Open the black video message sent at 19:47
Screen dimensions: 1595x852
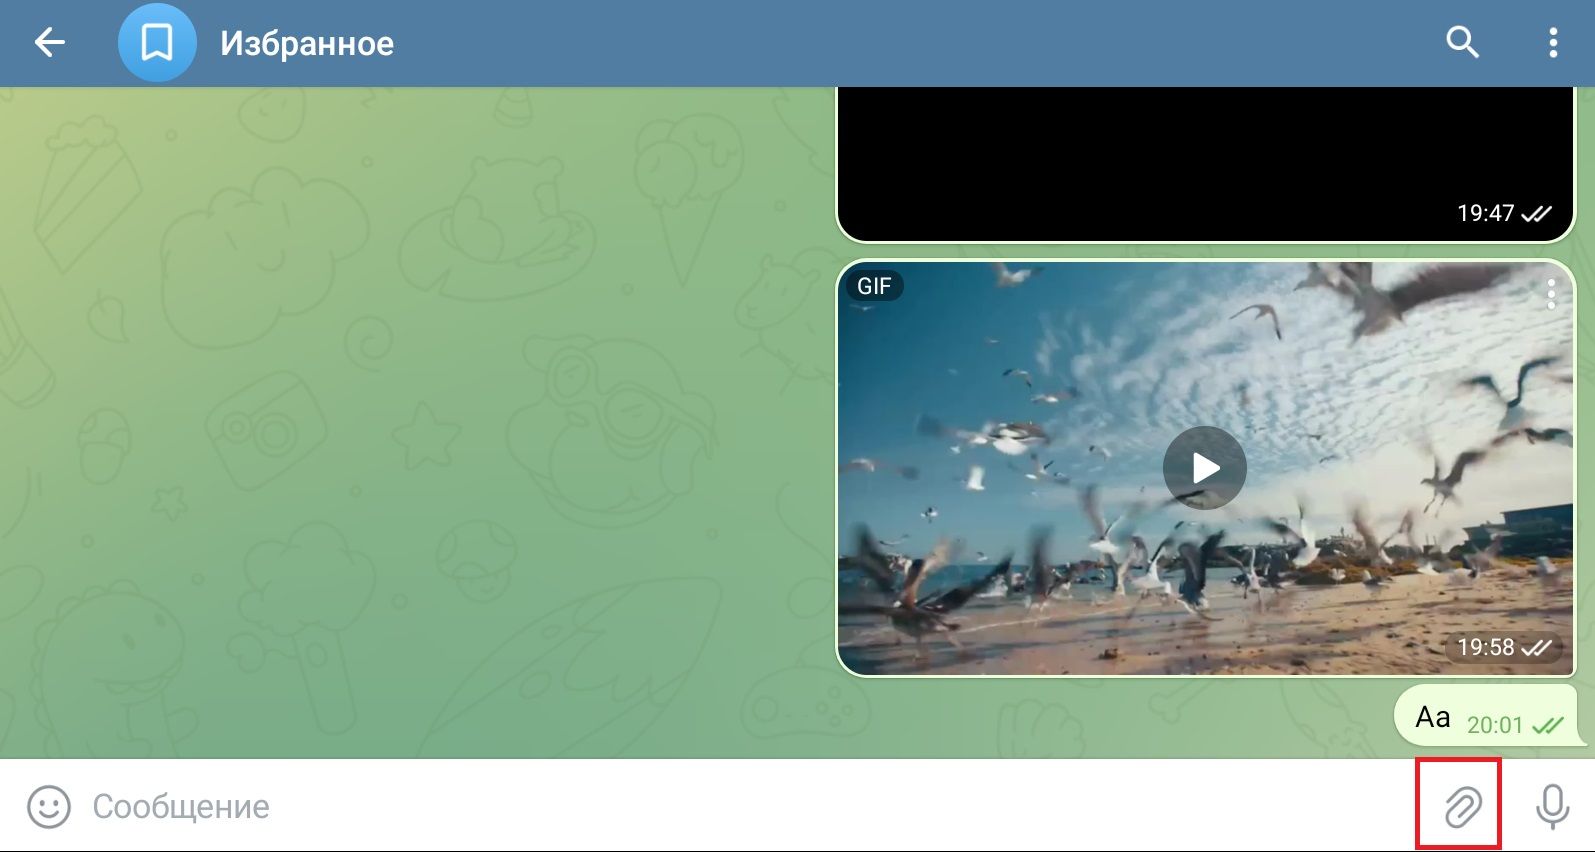coord(1205,164)
